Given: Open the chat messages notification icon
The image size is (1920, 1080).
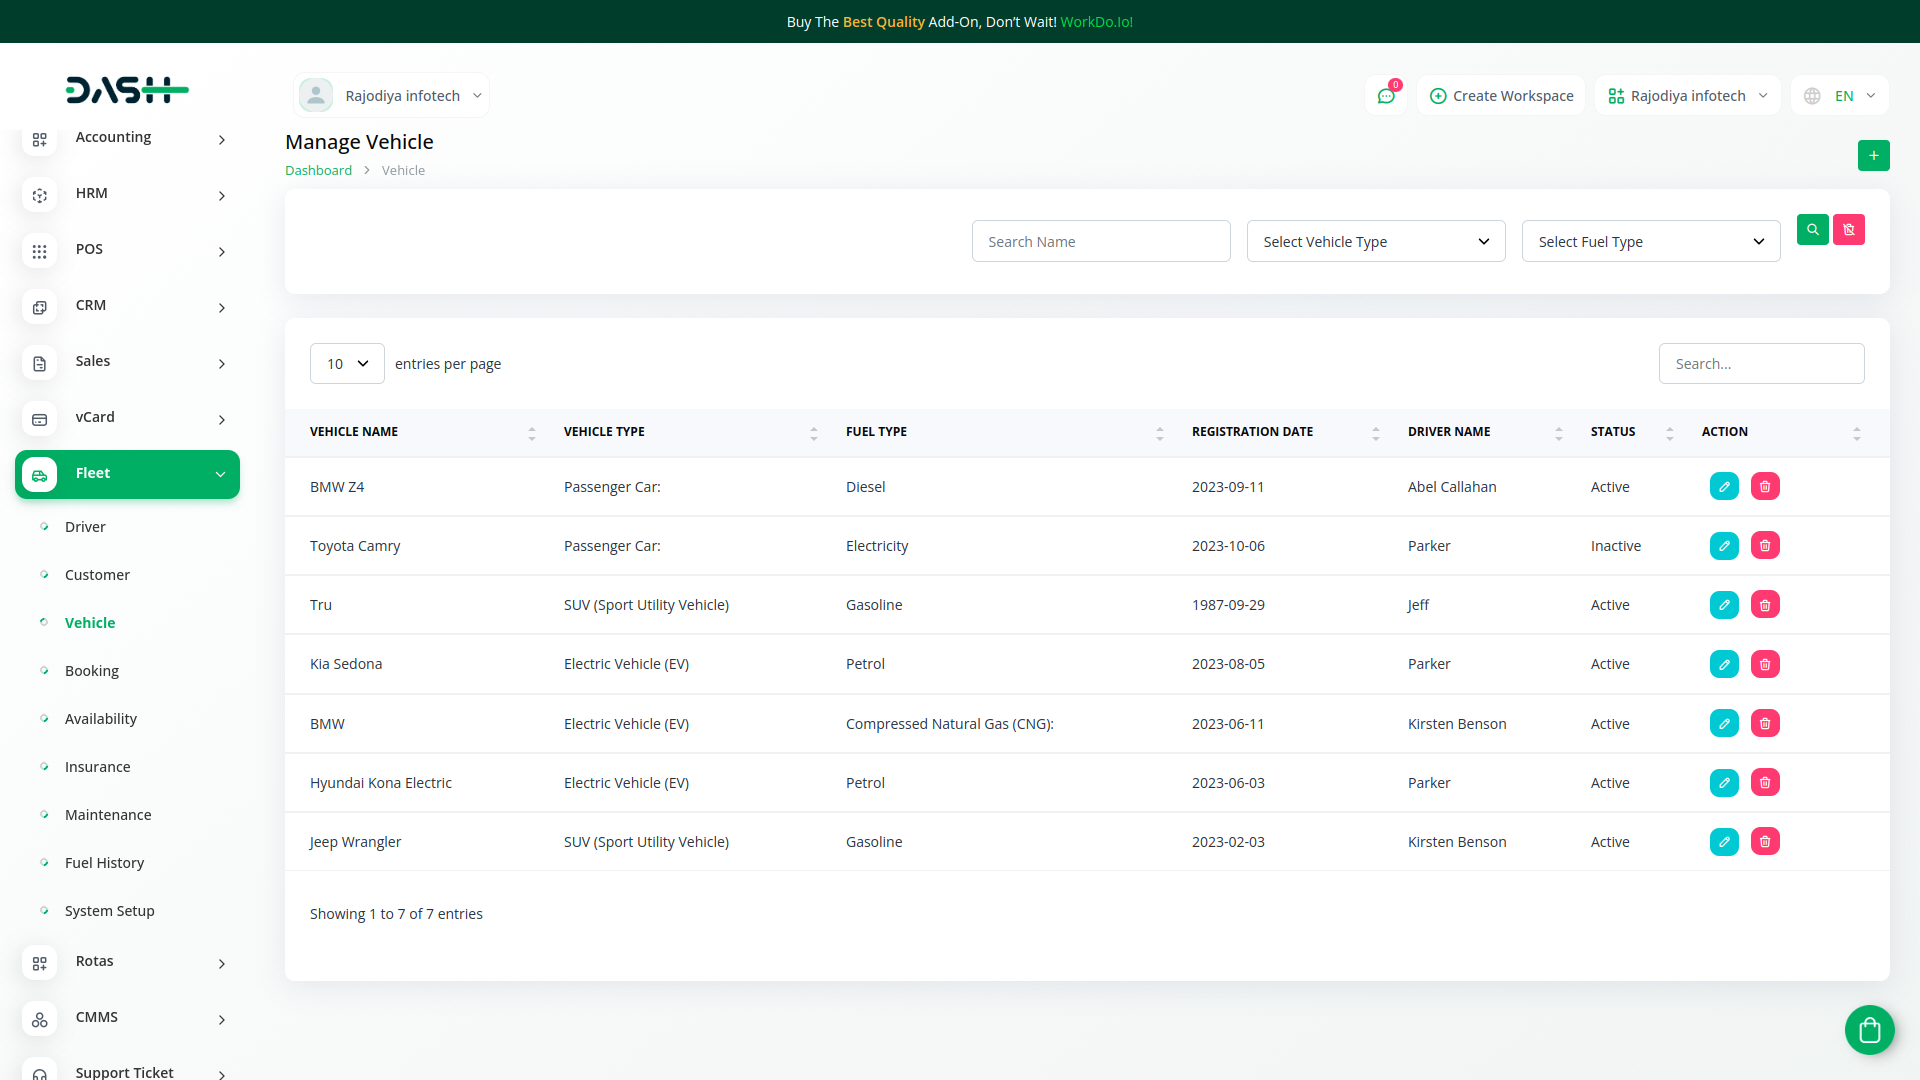Looking at the screenshot, I should coord(1385,96).
